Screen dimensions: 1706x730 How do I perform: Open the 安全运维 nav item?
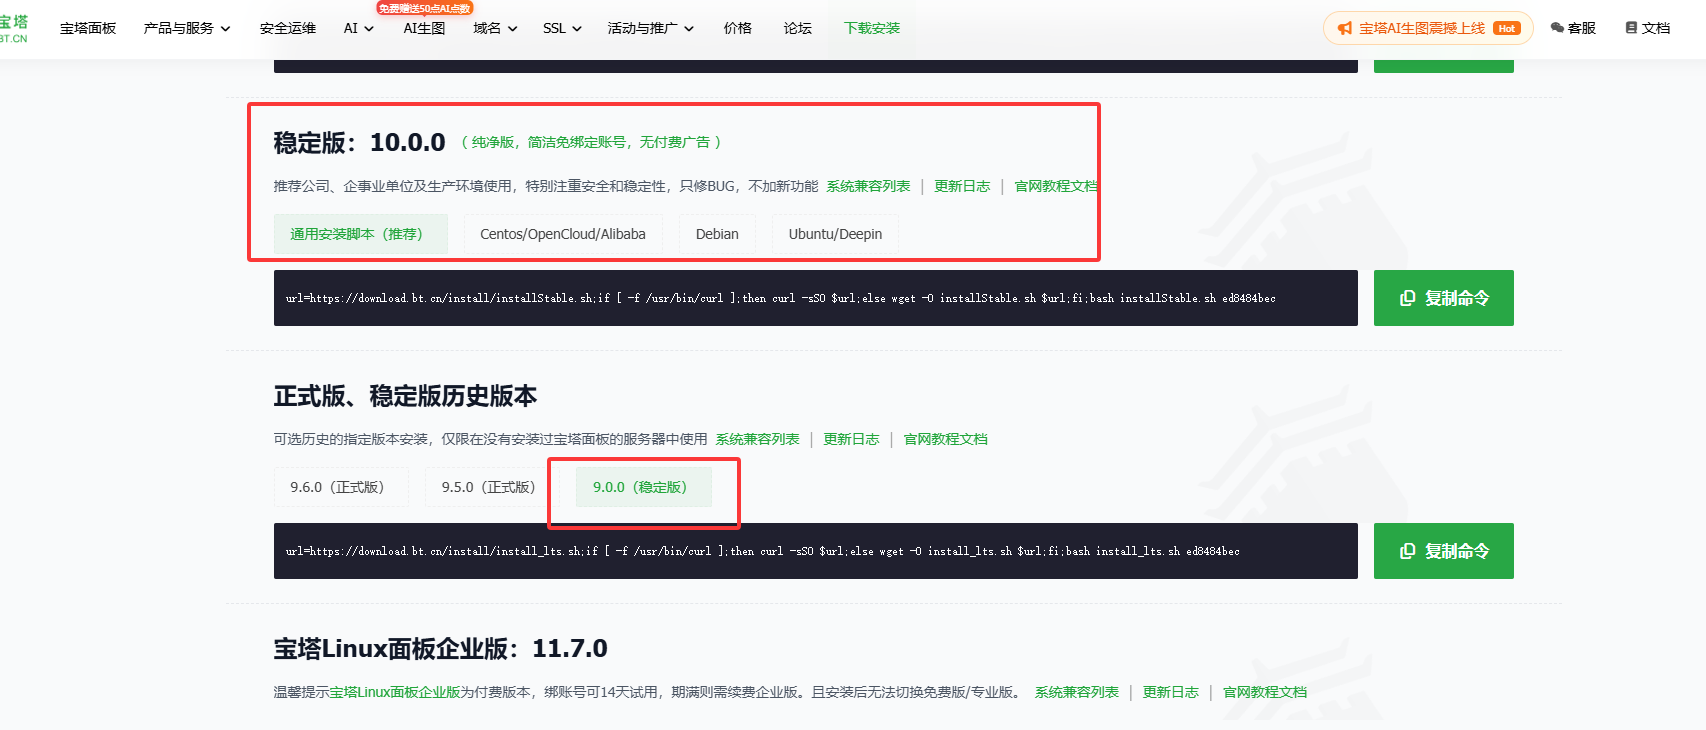tap(288, 28)
